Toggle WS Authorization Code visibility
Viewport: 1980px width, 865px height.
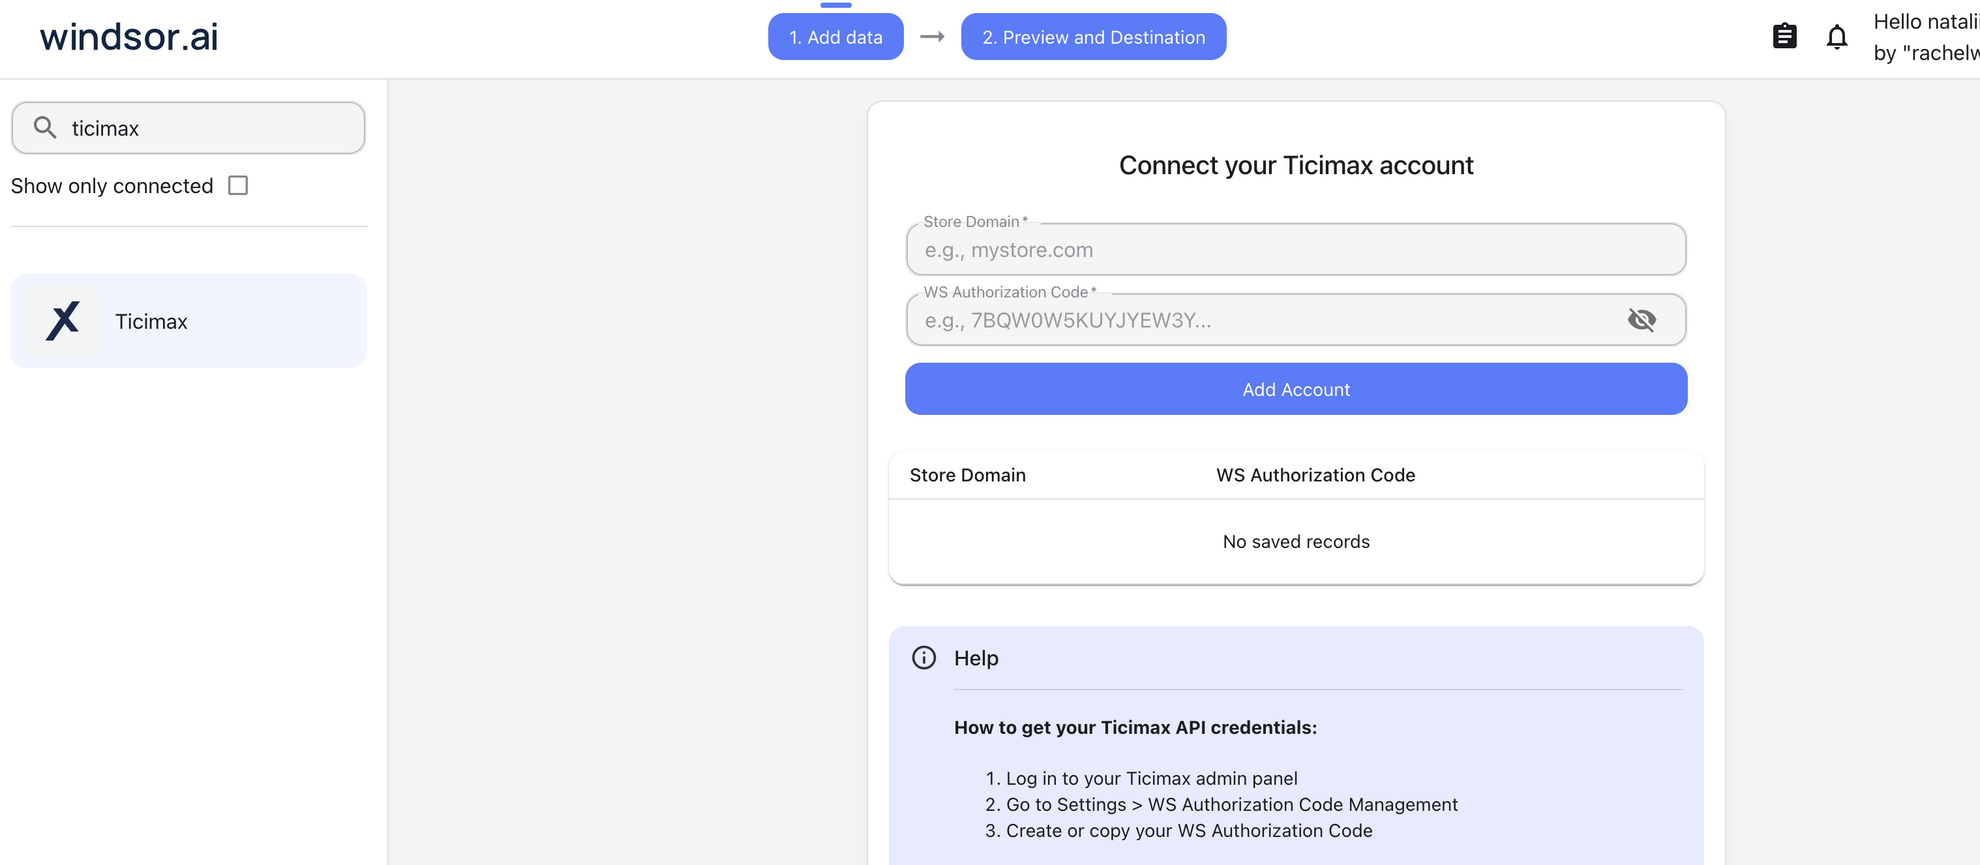[1642, 320]
